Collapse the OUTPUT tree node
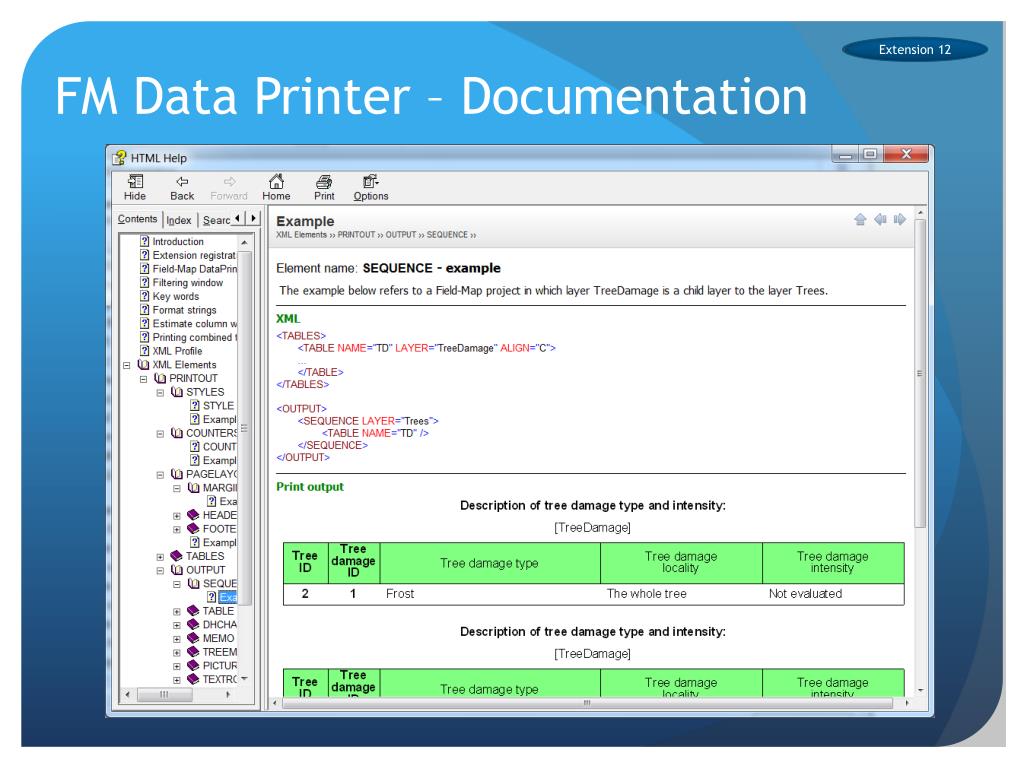Screen dimensions: 1024x768 coord(160,571)
